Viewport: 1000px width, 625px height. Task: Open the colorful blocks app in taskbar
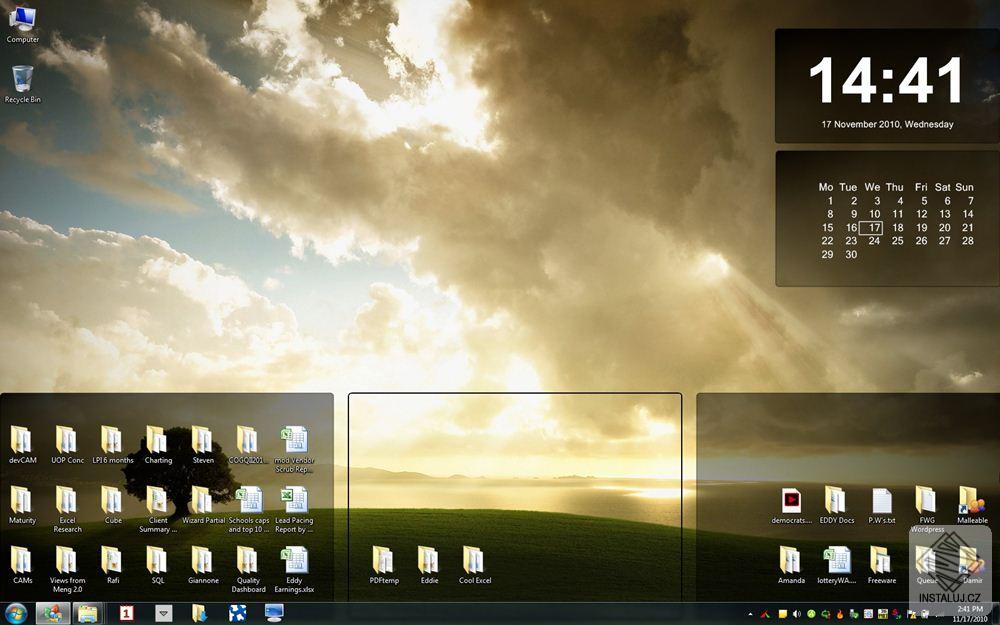[53, 614]
